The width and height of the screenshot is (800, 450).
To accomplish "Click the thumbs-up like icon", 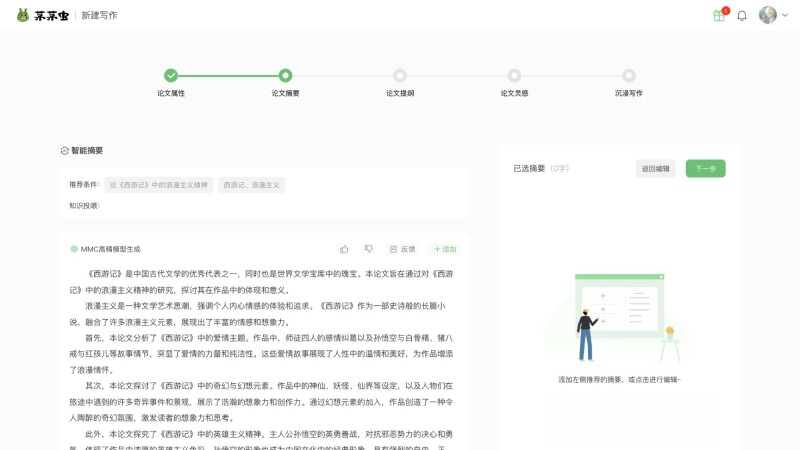I will [344, 249].
